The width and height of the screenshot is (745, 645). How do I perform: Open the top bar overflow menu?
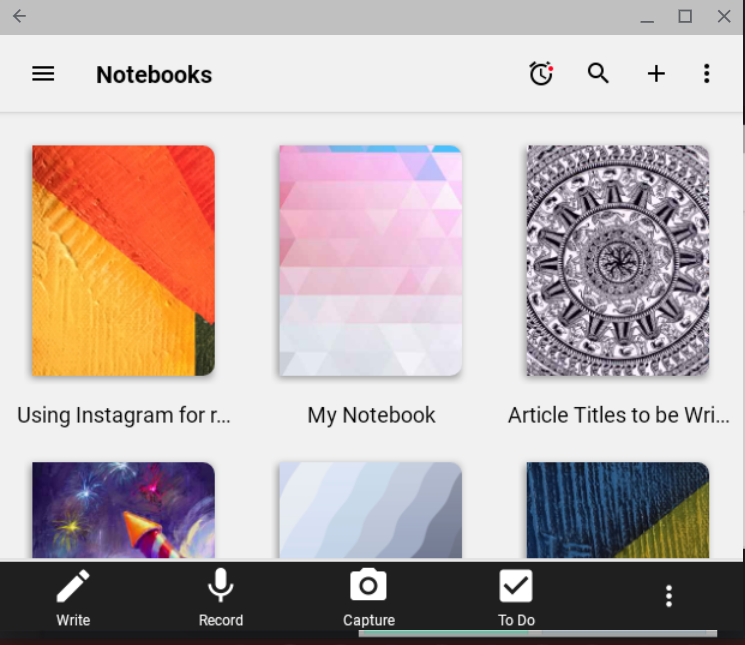[x=707, y=74]
